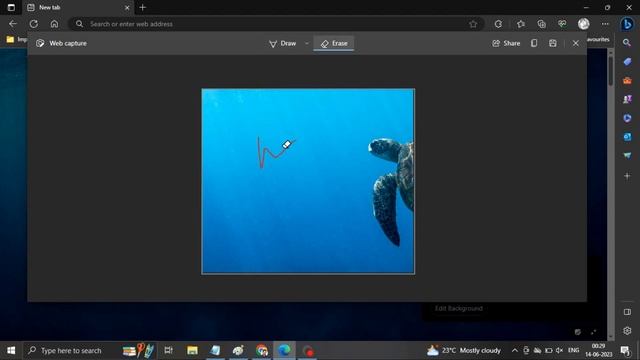Open the sidebar Tools briefcase icon
This screenshot has width=640, height=360.
(x=627, y=80)
